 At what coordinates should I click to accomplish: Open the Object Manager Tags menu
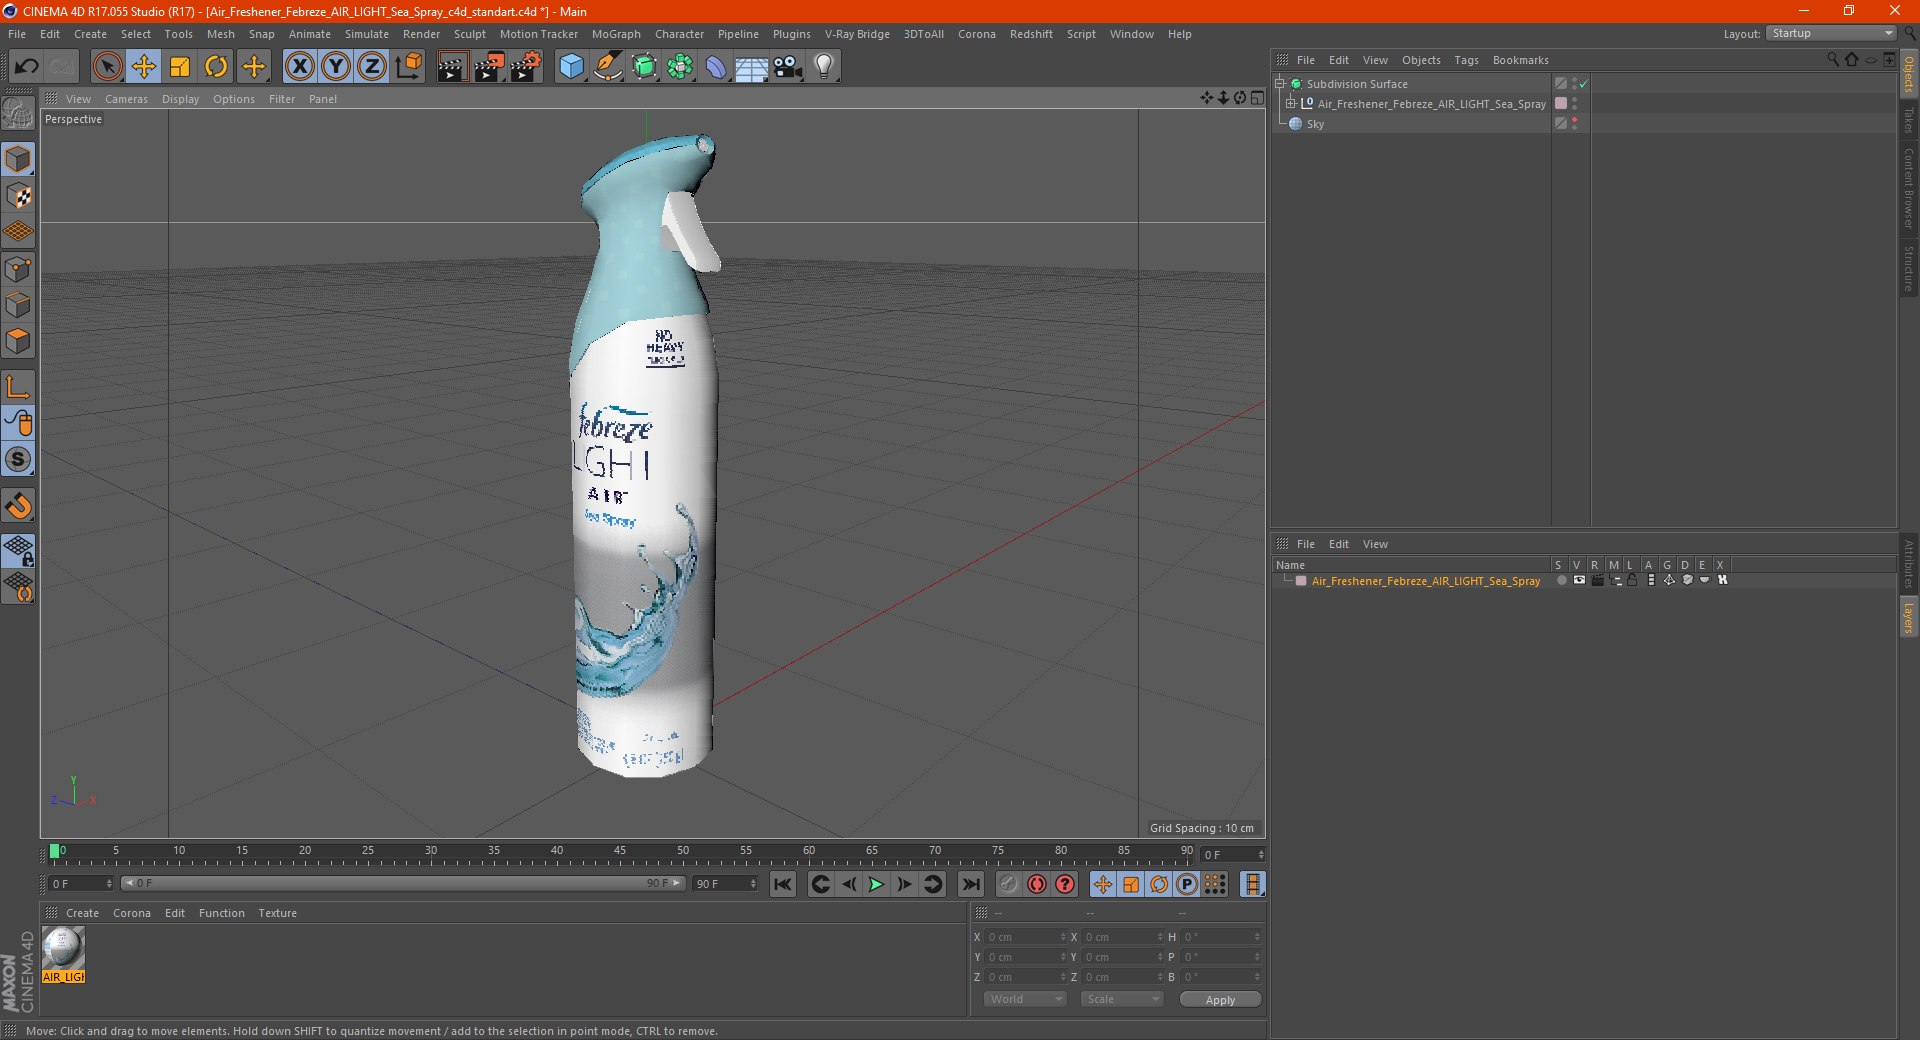pyautogui.click(x=1466, y=60)
